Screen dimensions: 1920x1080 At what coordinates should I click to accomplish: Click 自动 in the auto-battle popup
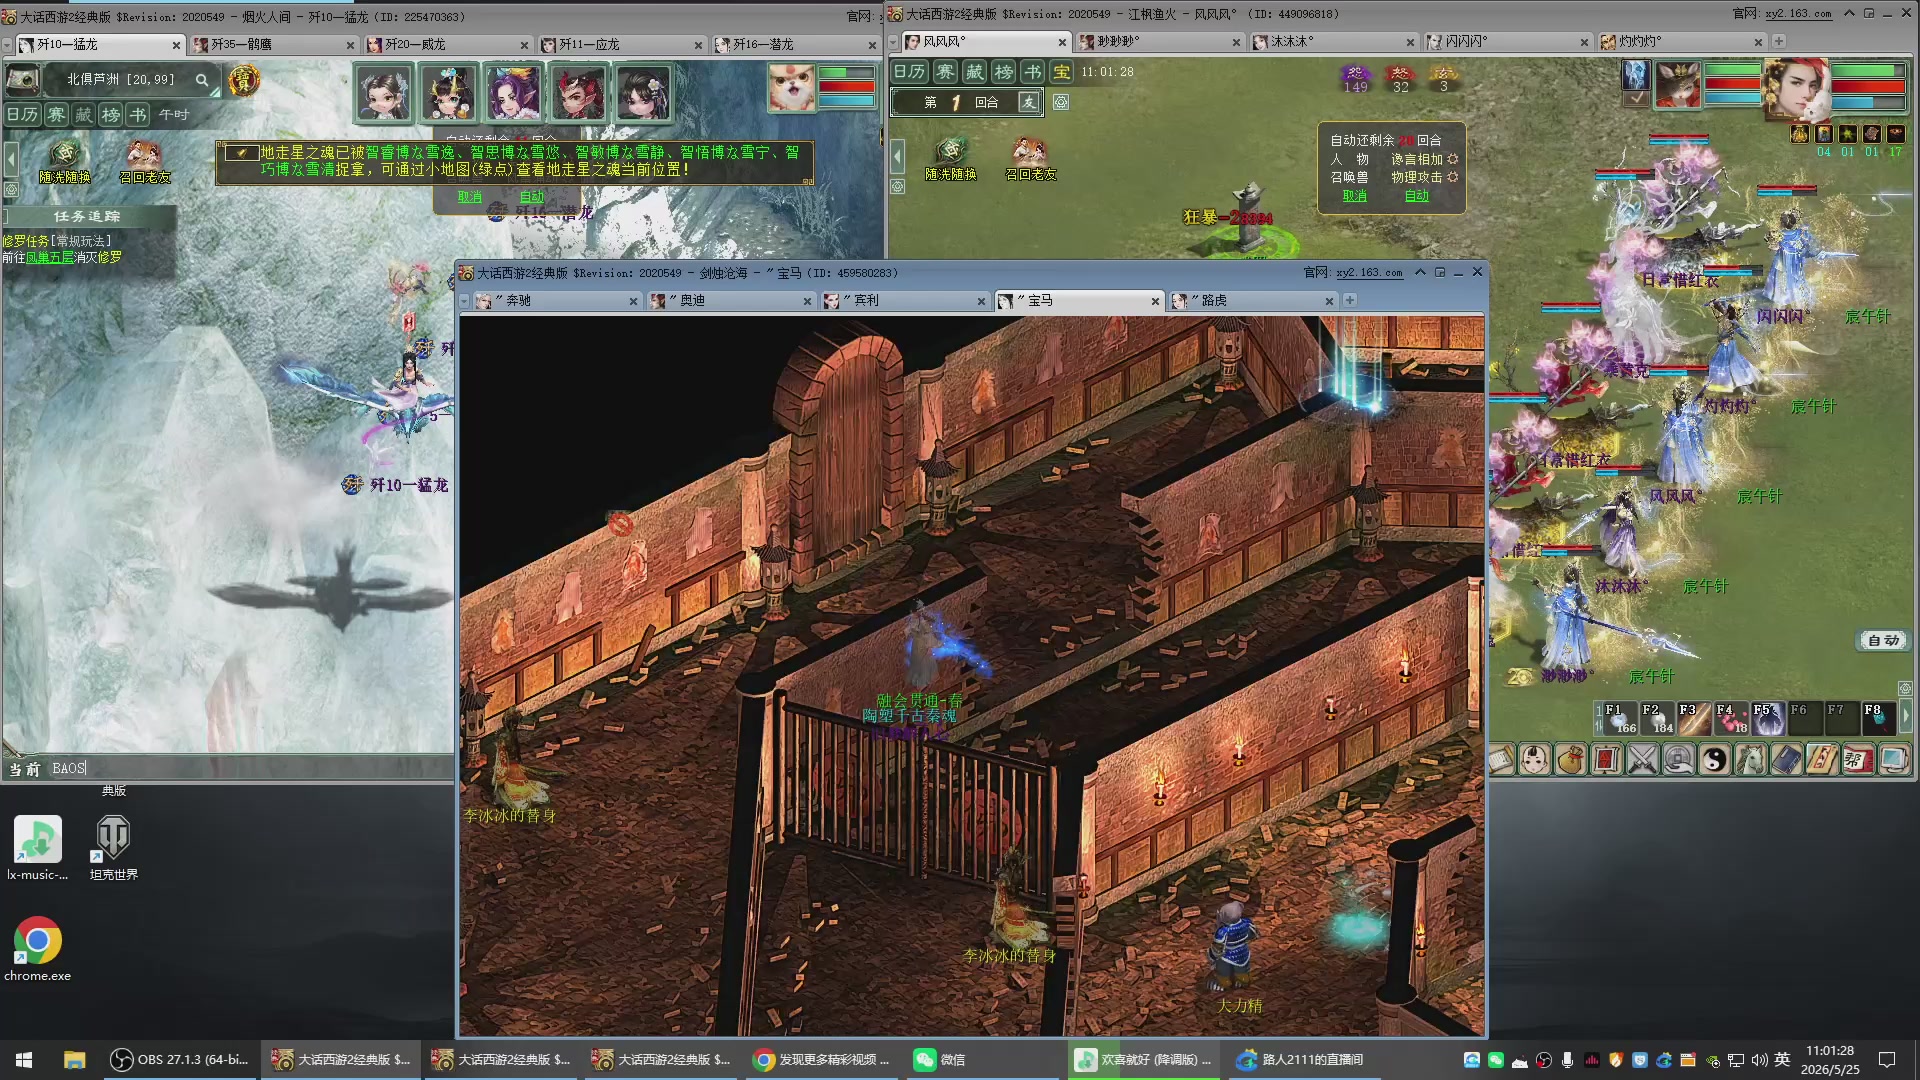1417,196
